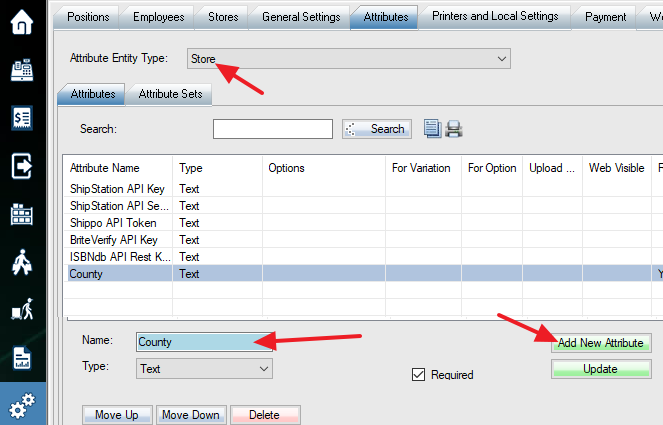Click into the Search text field

[273, 129]
